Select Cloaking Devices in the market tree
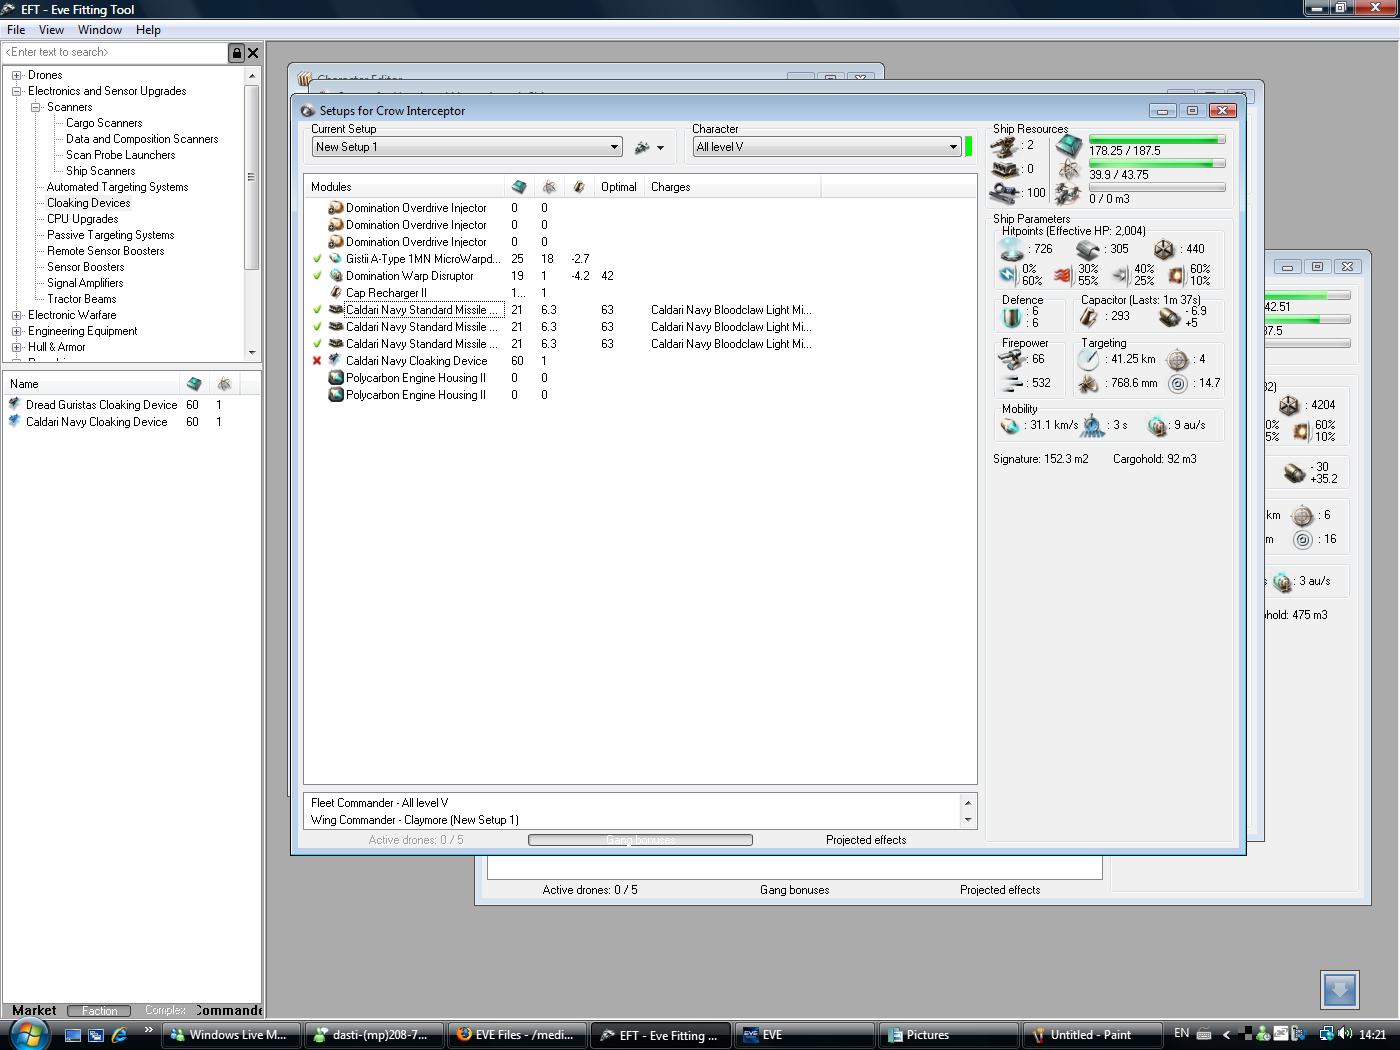Screen dimensions: 1400x1050 tap(88, 203)
